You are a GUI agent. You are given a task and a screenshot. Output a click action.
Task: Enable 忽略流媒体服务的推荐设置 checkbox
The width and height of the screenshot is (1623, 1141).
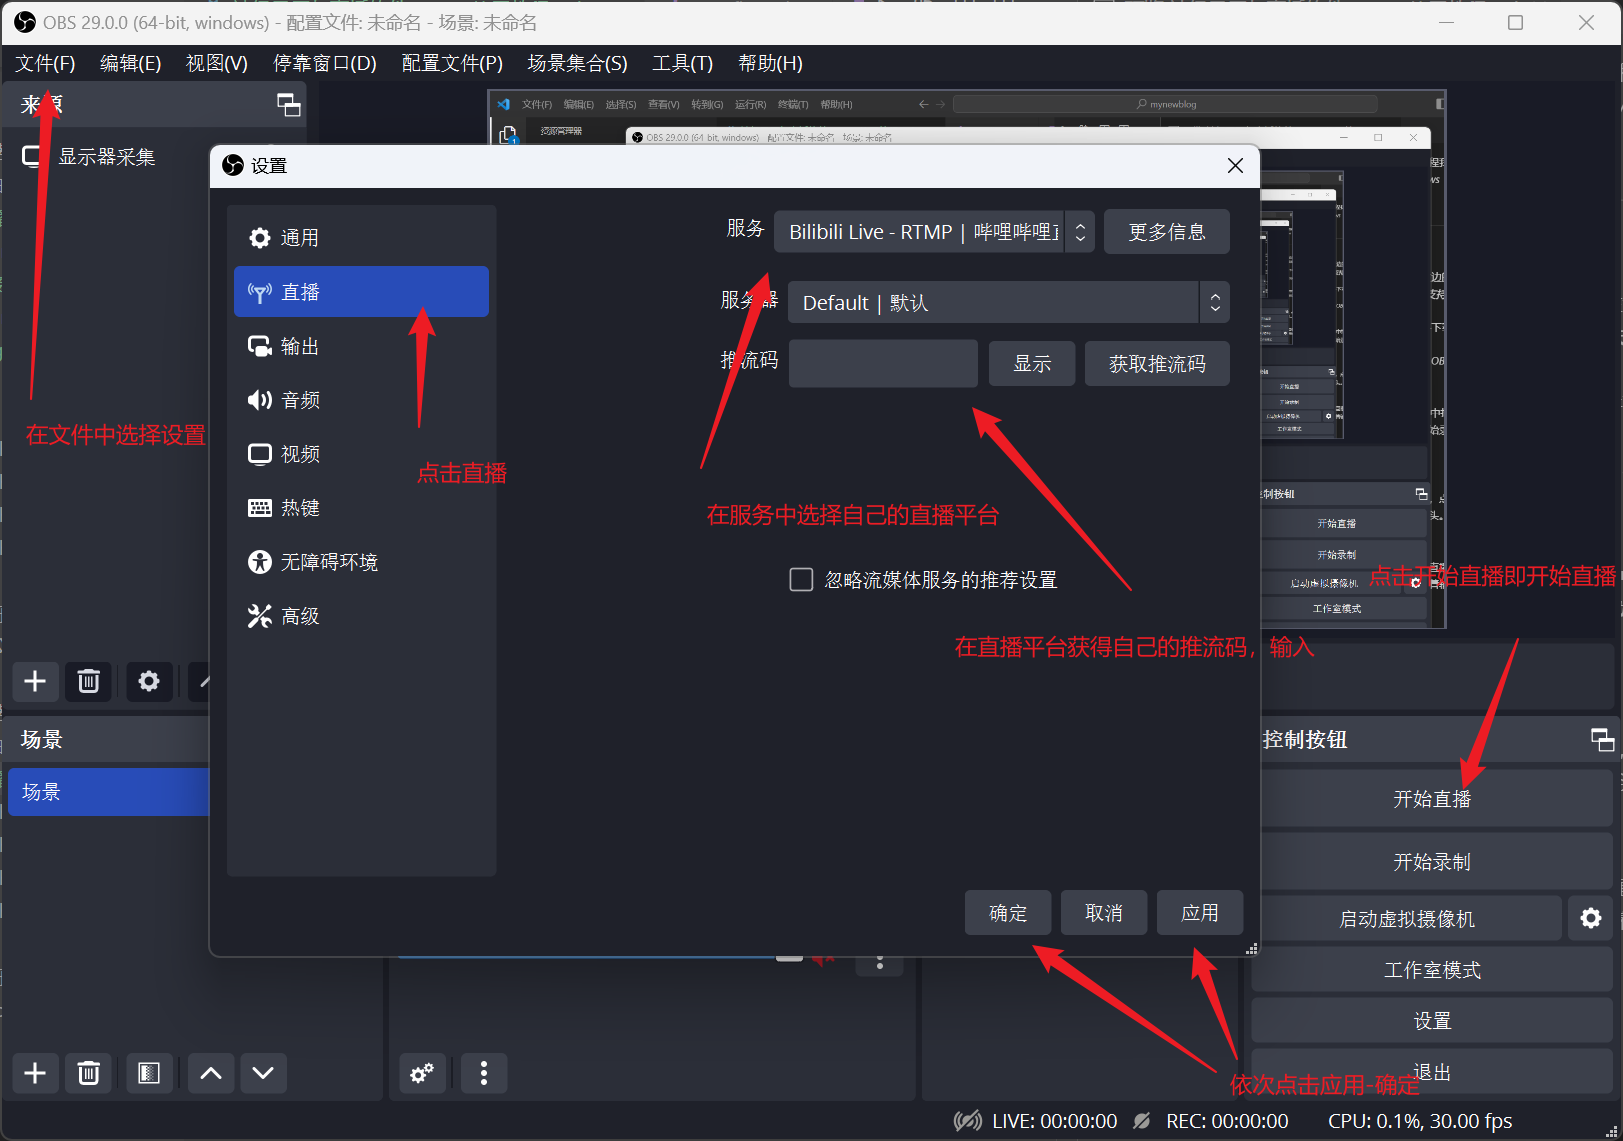(x=801, y=580)
